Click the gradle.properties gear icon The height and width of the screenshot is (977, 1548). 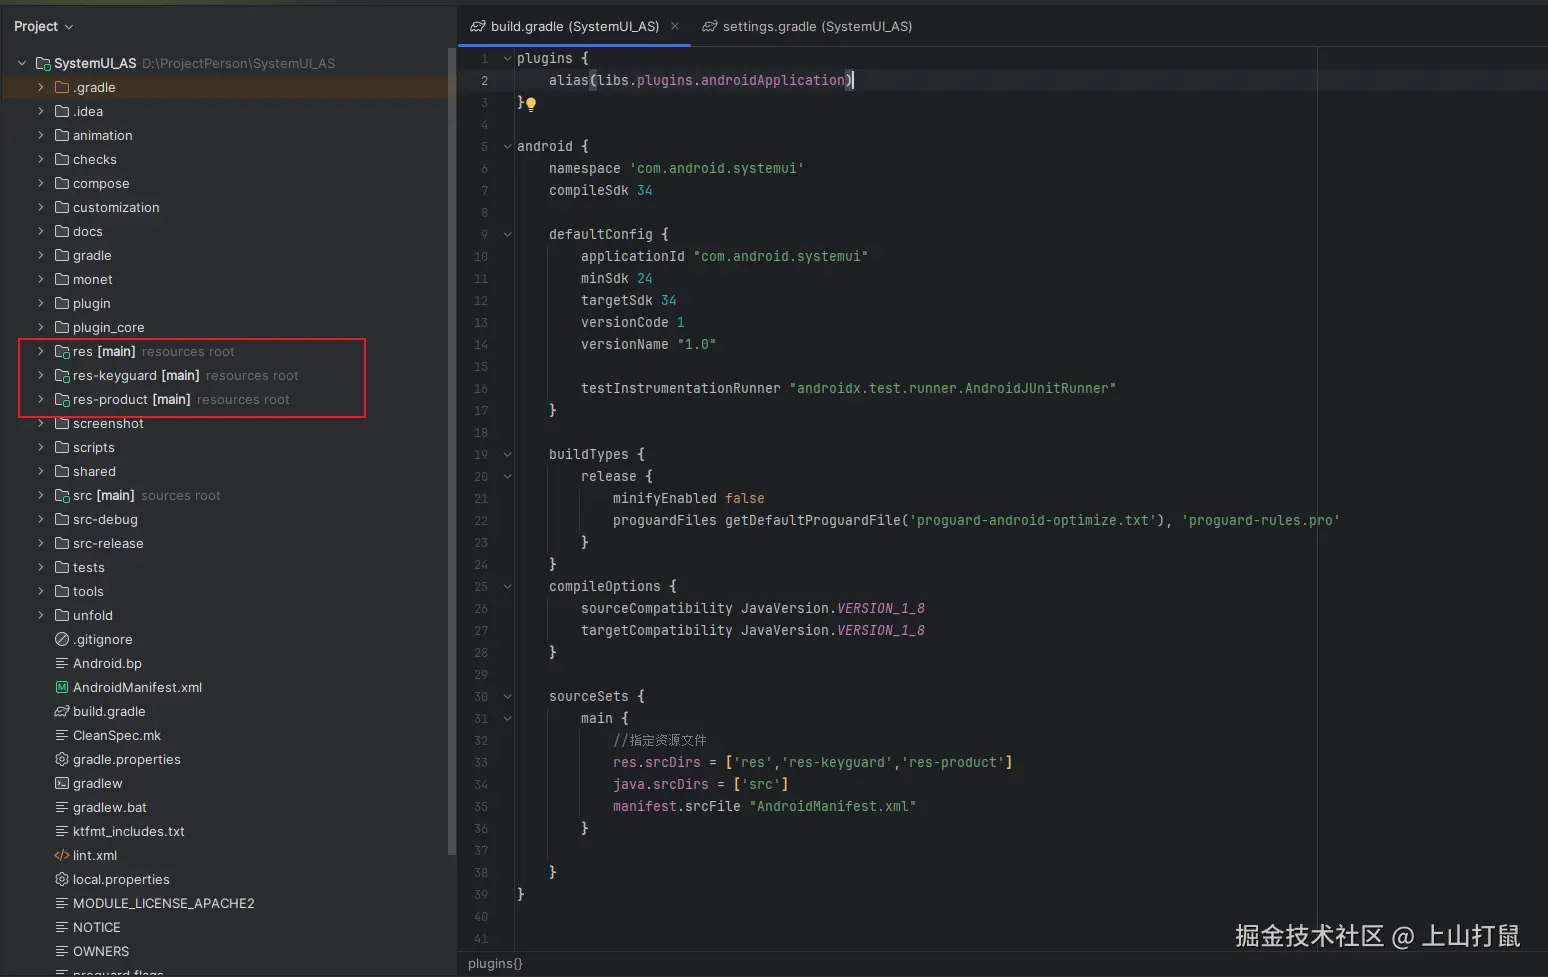62,759
